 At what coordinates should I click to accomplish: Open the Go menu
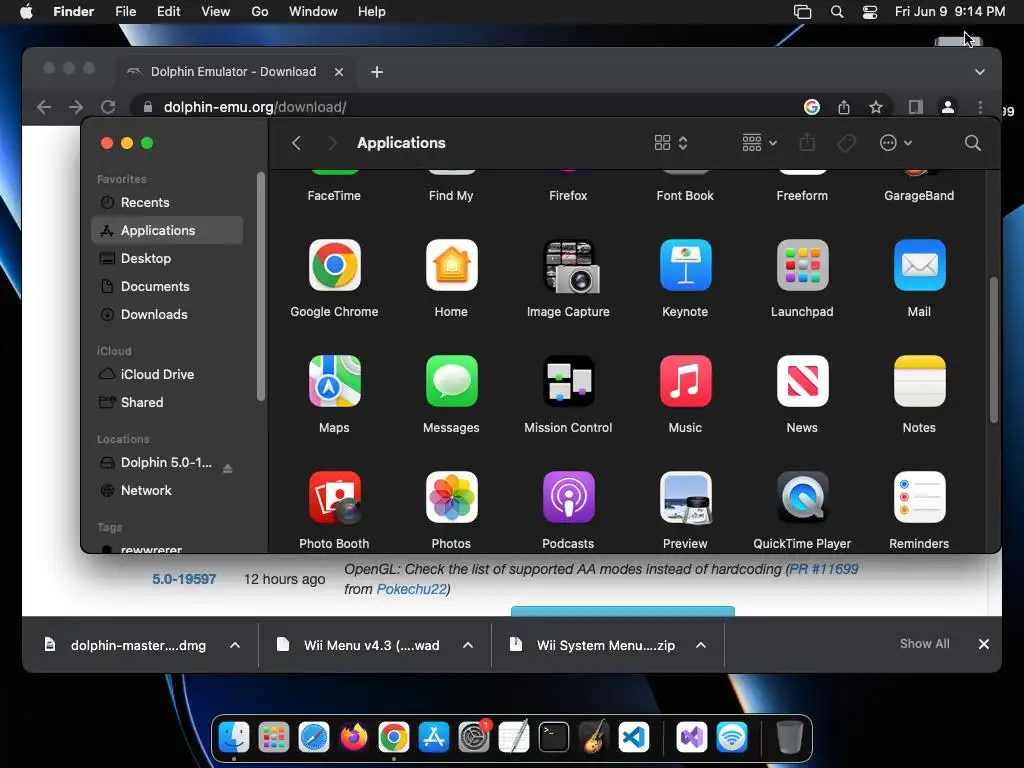260,12
